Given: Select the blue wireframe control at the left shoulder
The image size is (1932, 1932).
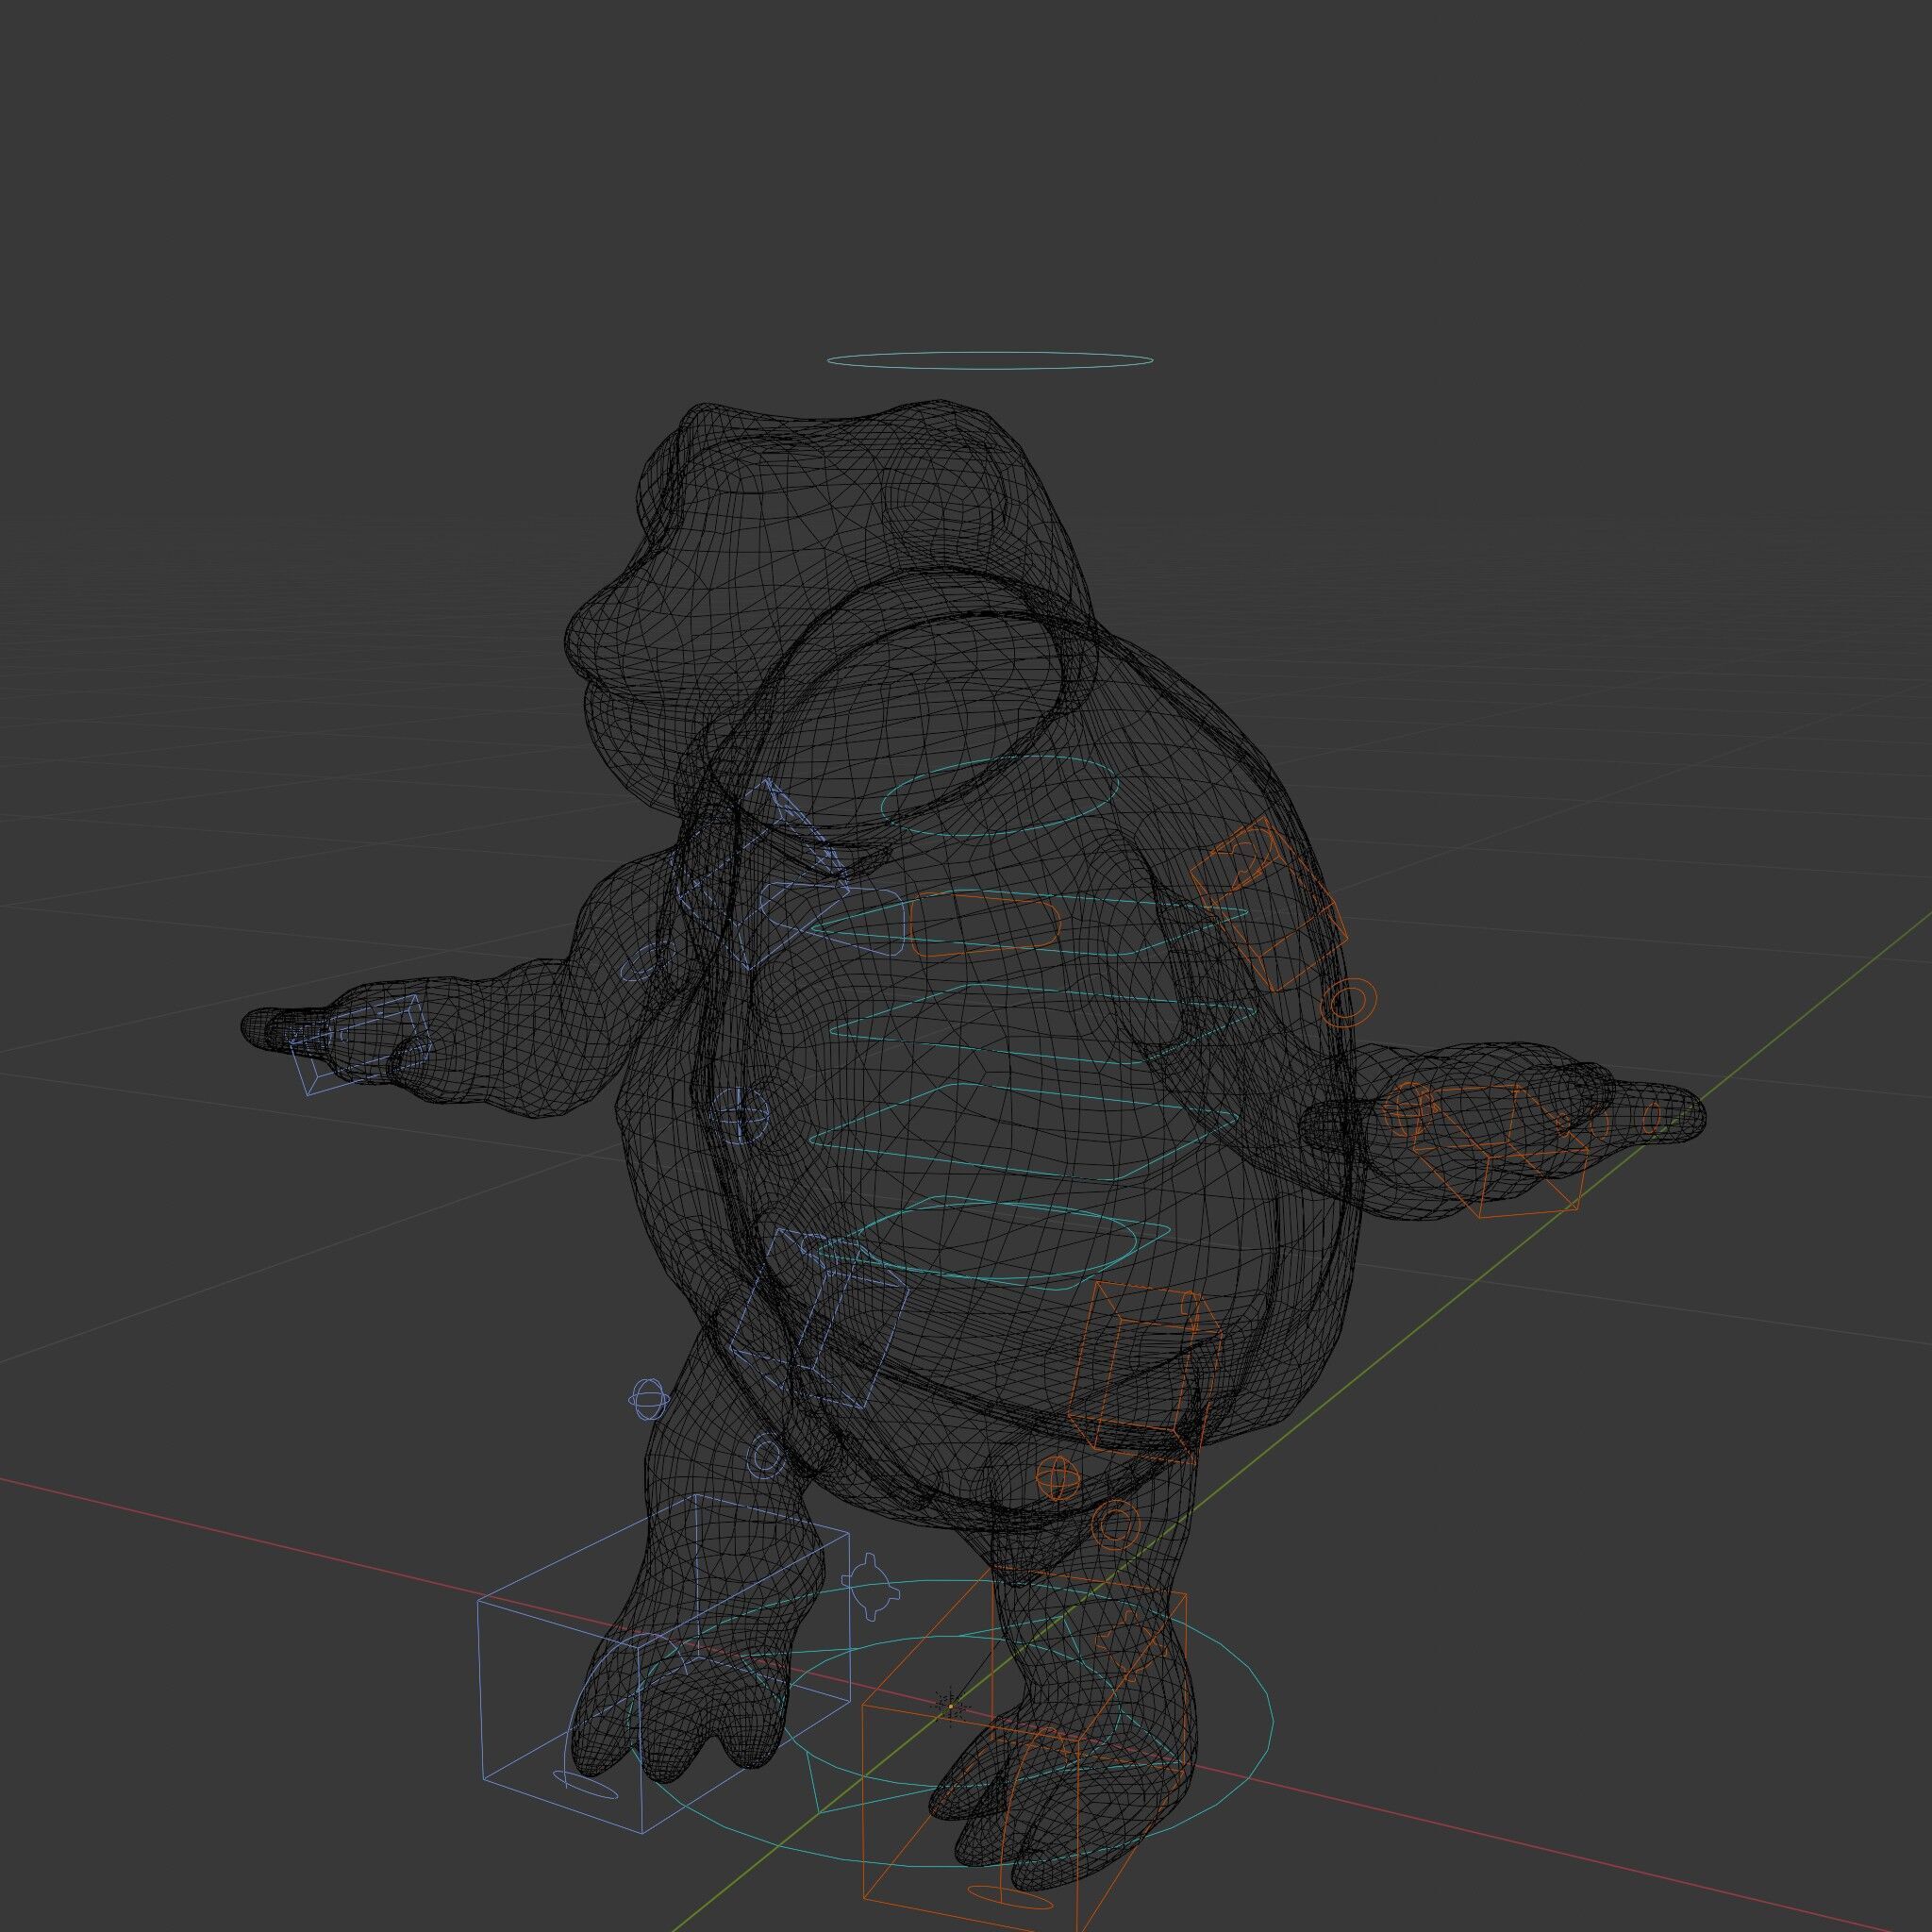Looking at the screenshot, I should (763, 872).
